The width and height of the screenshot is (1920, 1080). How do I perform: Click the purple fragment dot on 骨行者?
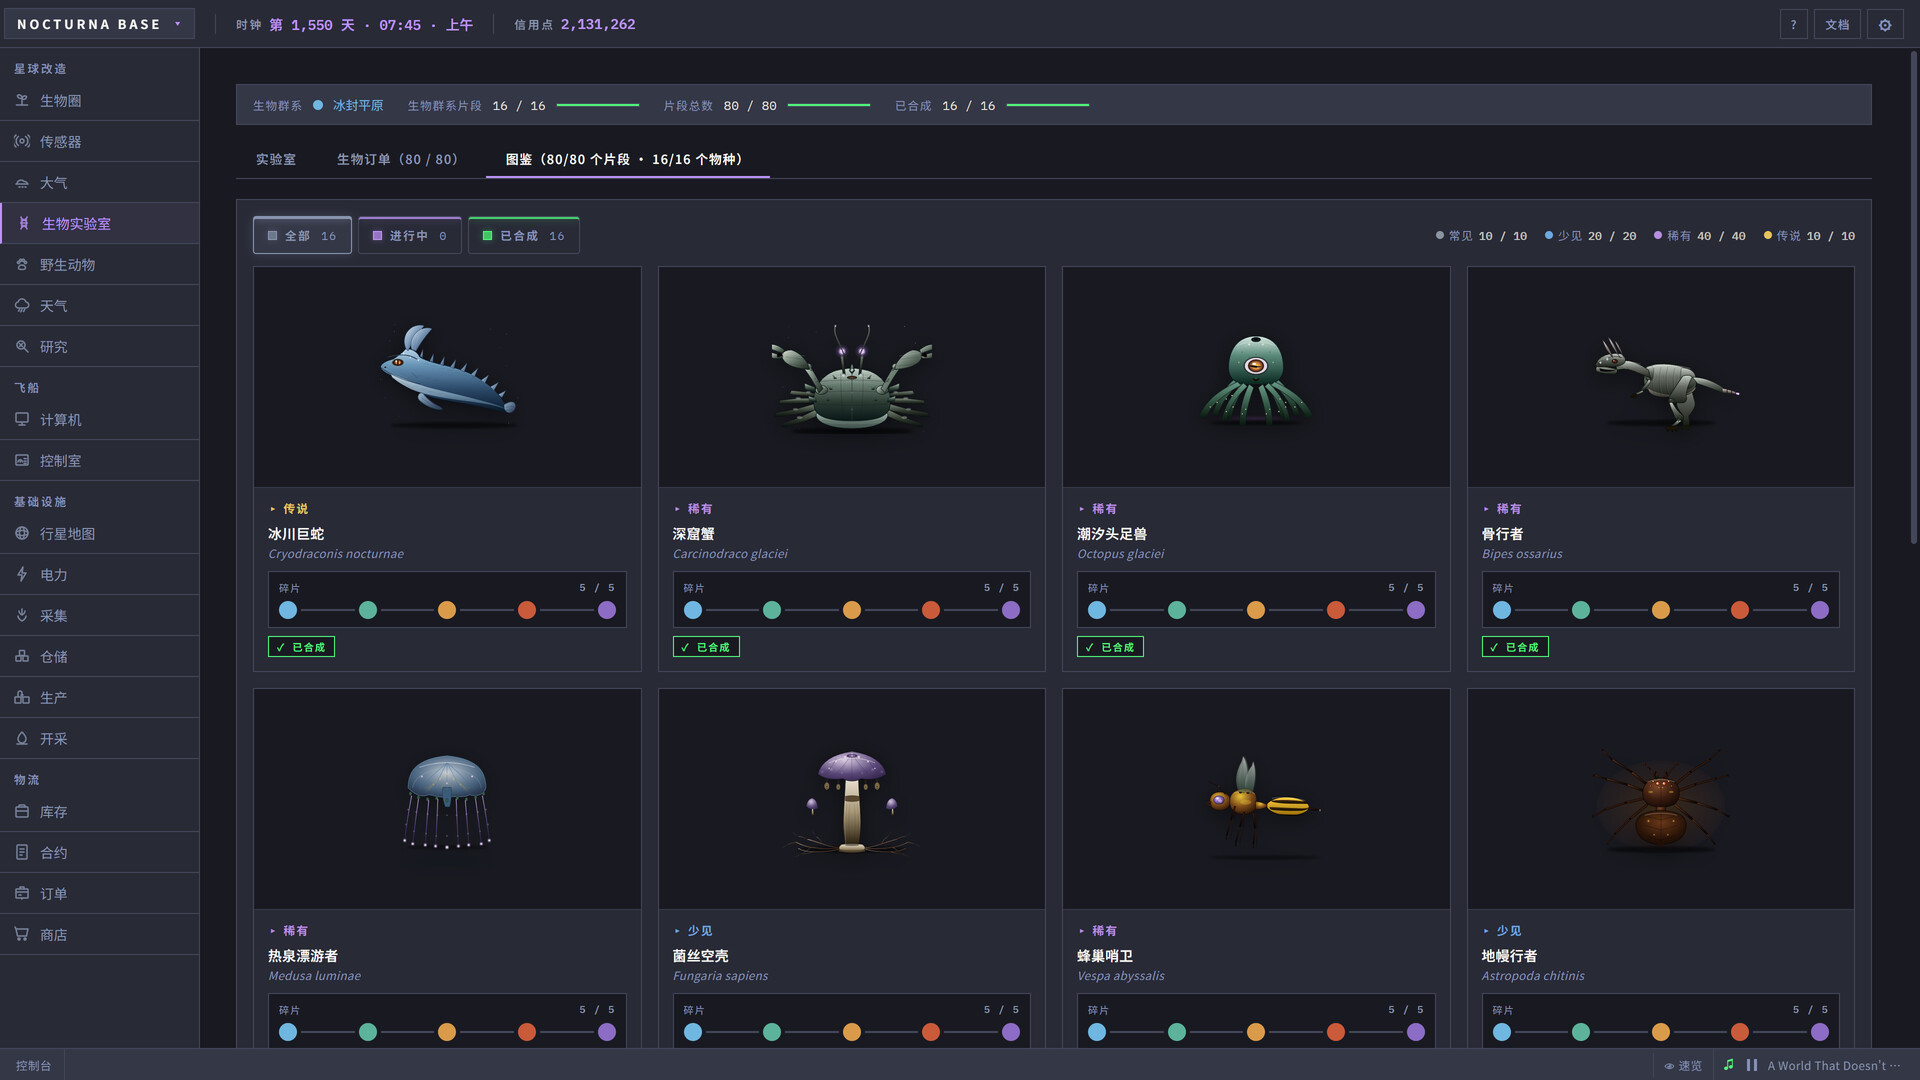click(x=1820, y=610)
